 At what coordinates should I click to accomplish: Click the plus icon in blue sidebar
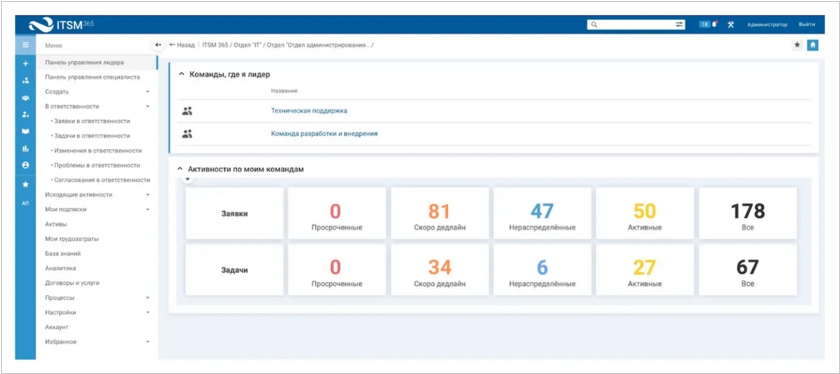[25, 64]
